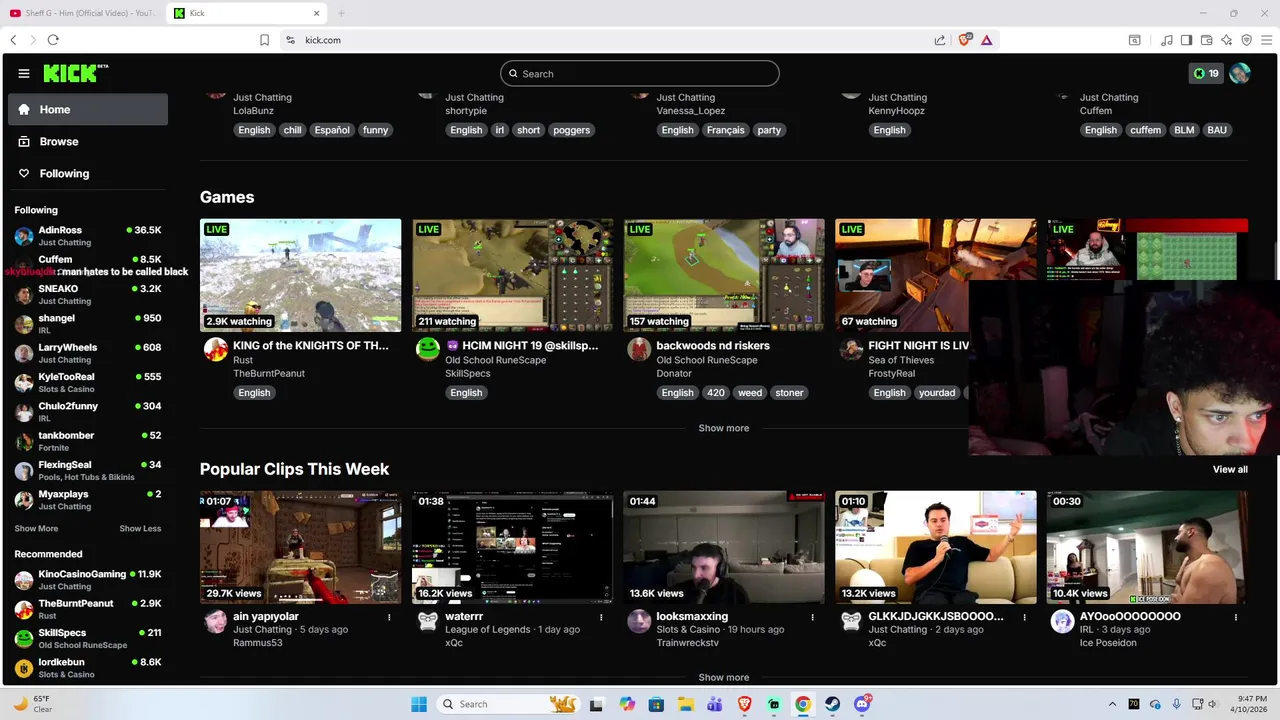Play the GLKKJDJGKKJSBOOOO clip thumbnail

coord(936,547)
